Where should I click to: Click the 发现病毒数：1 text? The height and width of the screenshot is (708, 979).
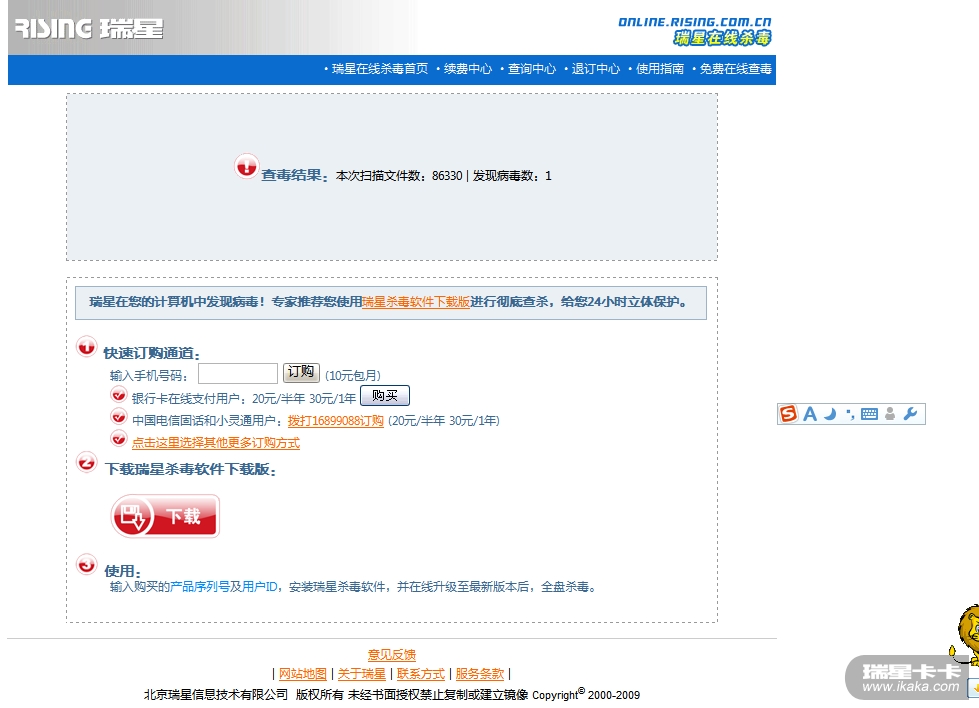(x=512, y=176)
